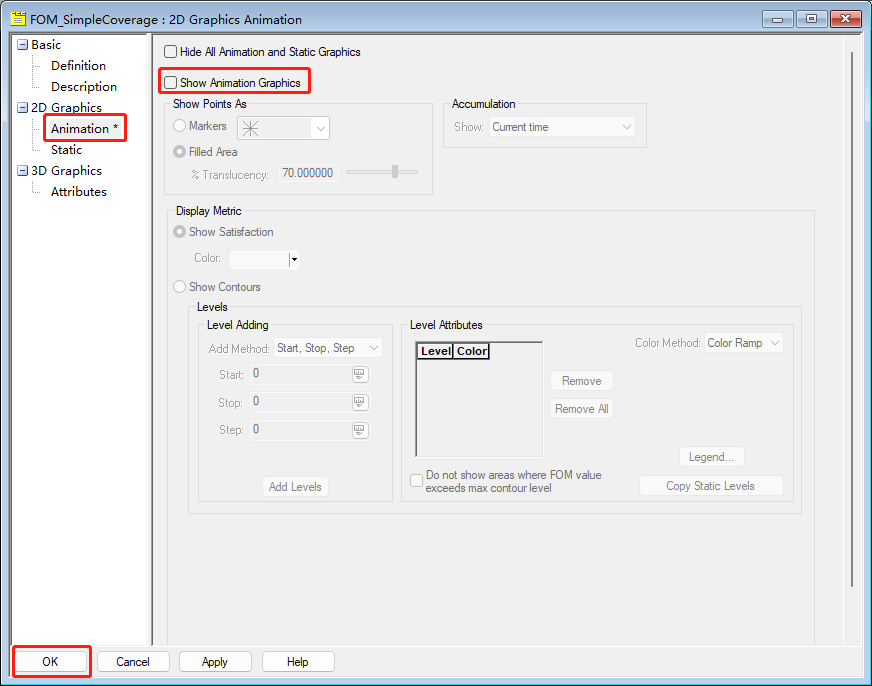Check Hide All Animation and Static Graphics
Image resolution: width=872 pixels, height=686 pixels.
(x=171, y=52)
